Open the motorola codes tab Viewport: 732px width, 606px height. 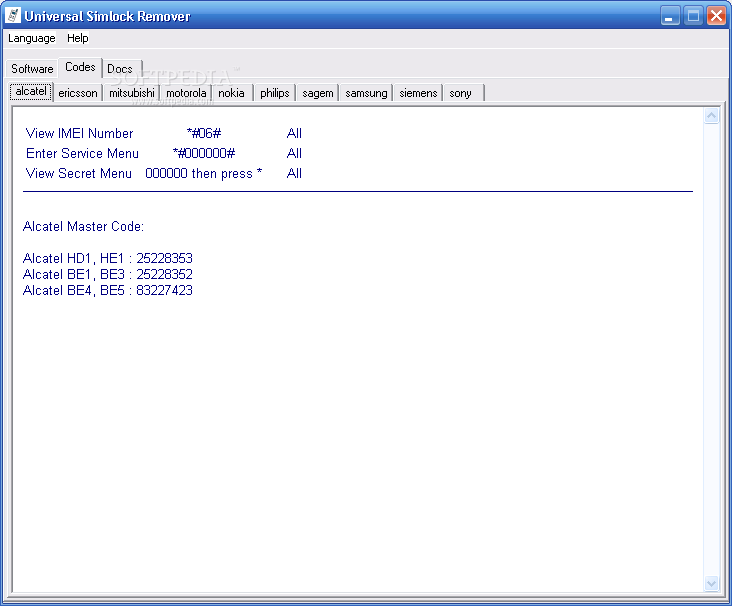click(x=186, y=93)
